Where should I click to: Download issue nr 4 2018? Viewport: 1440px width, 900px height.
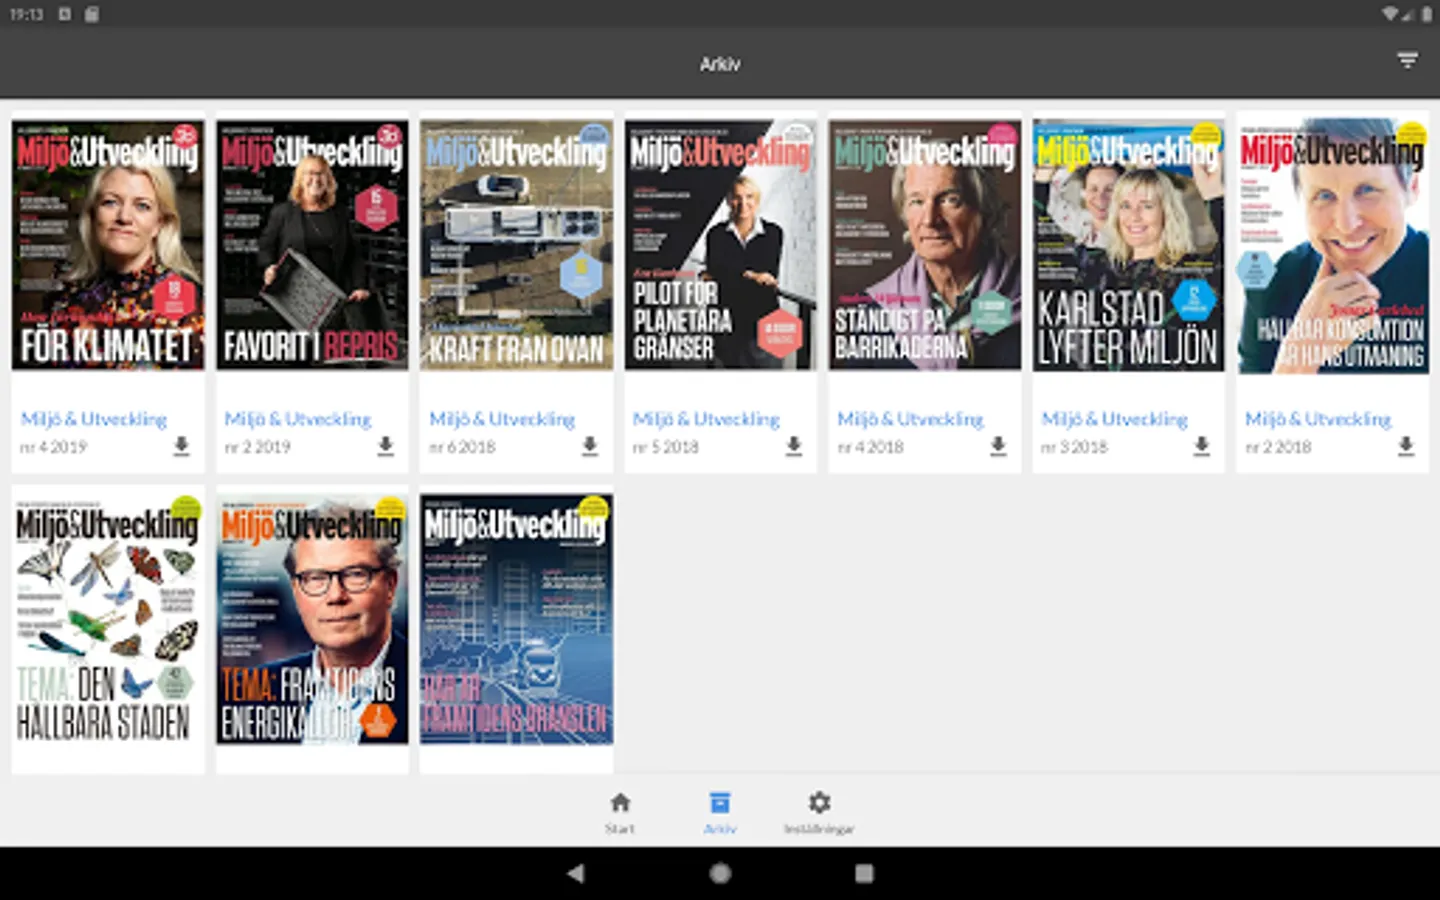(998, 446)
